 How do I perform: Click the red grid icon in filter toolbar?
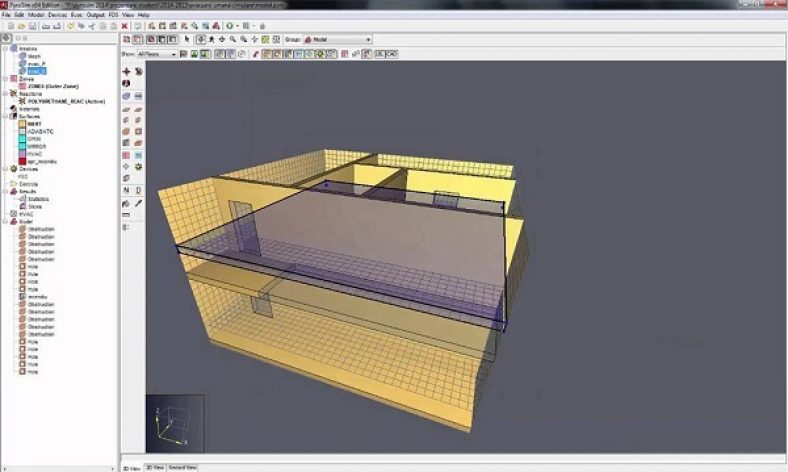[344, 54]
